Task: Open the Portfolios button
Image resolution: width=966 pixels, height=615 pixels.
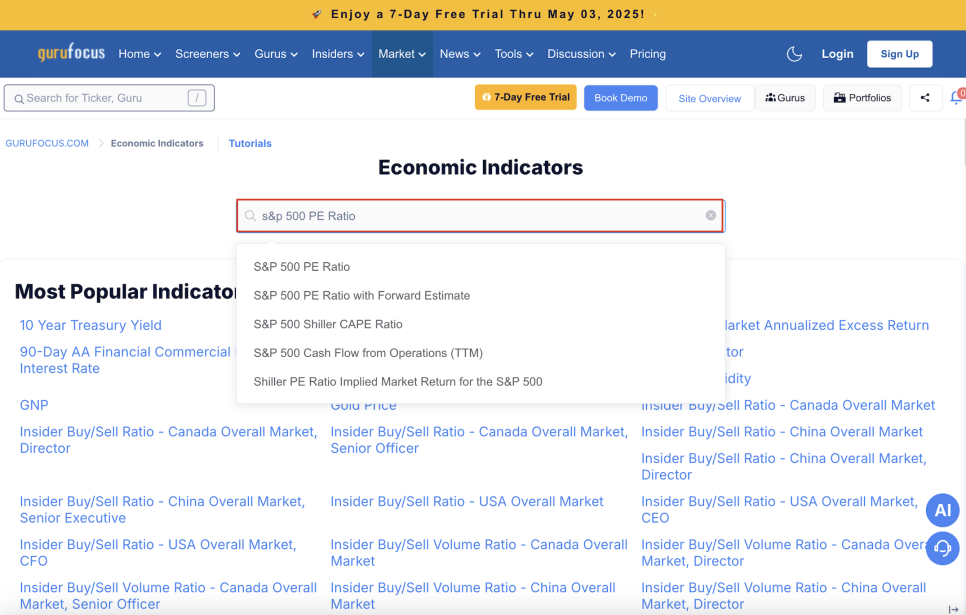Action: 862,98
